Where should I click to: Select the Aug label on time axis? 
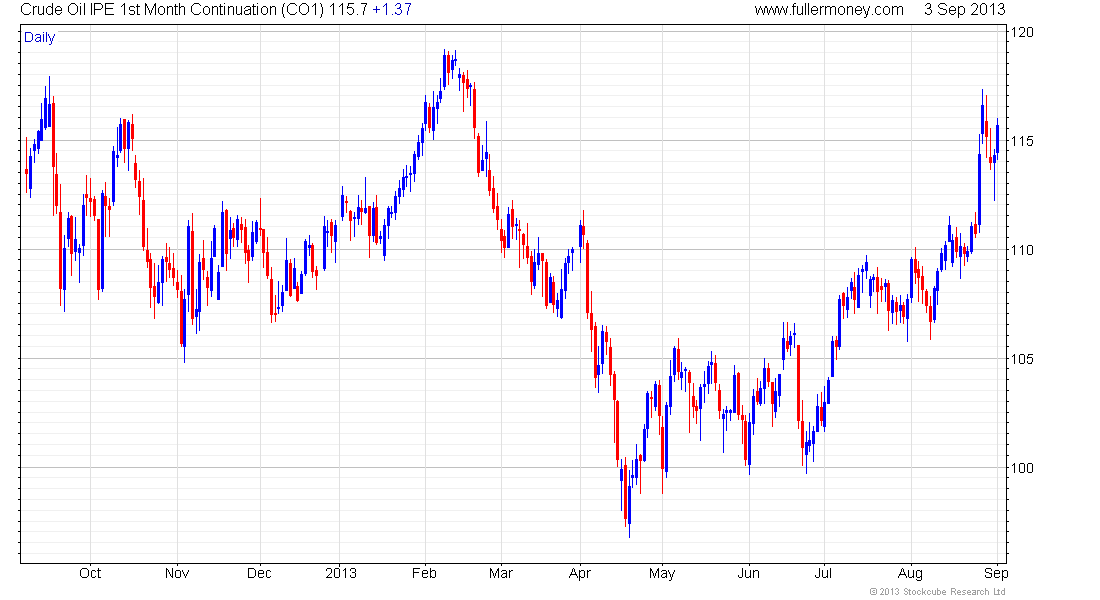[911, 574]
